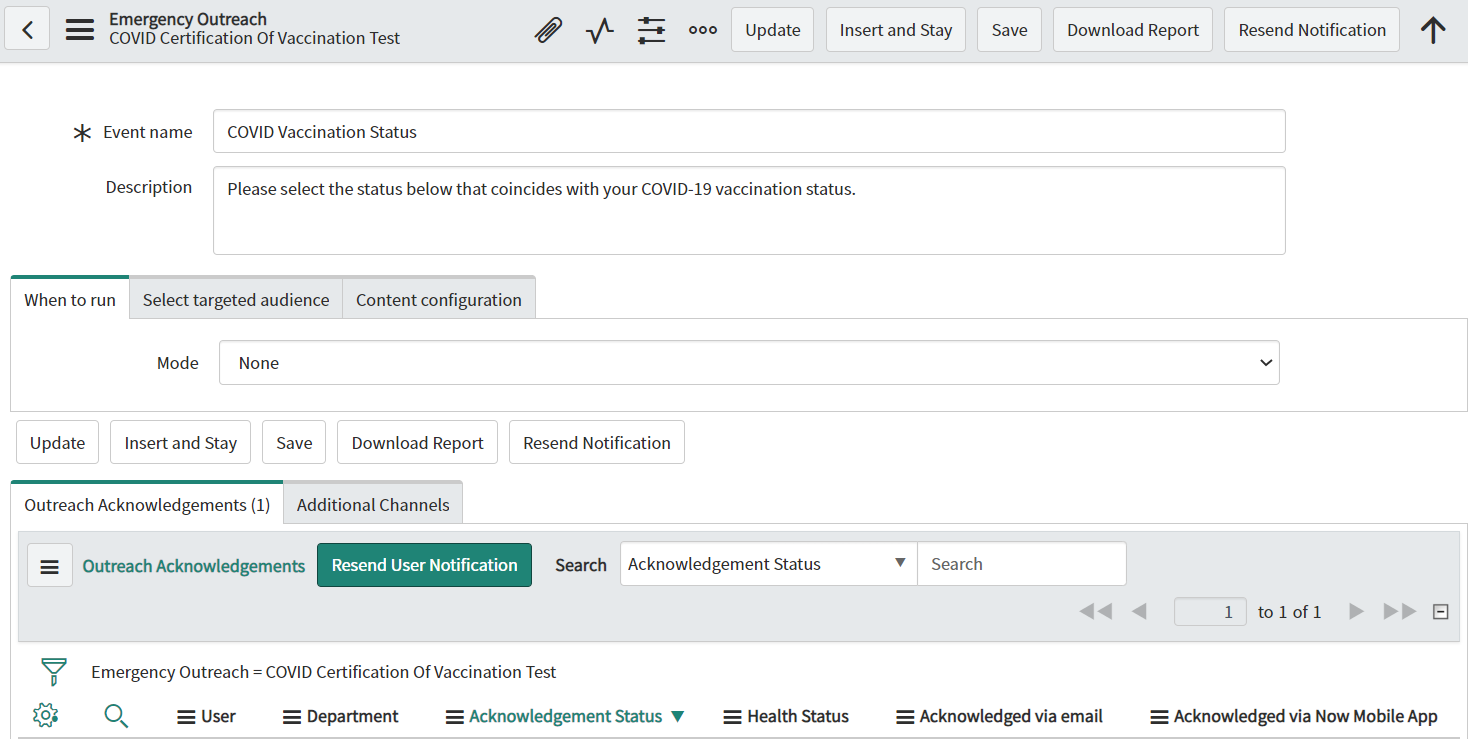Click Download Report in the header
This screenshot has height=739, width=1468.
tap(1132, 30)
